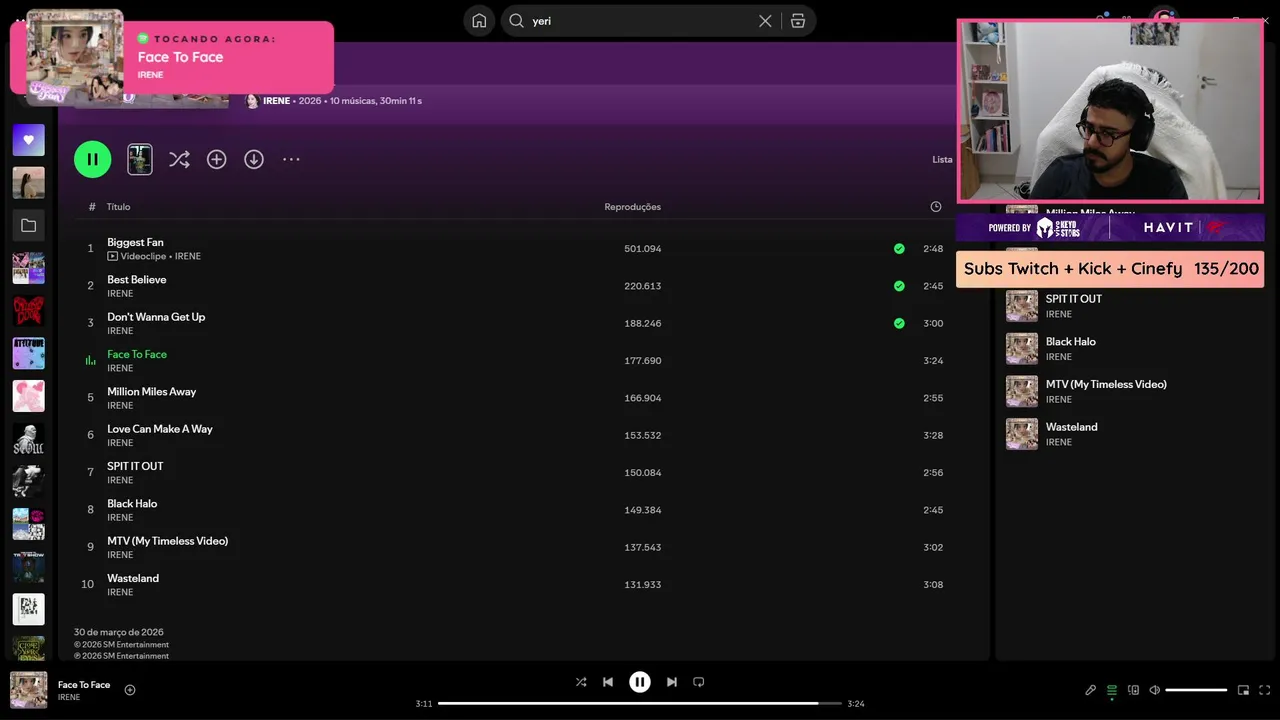Toggle saved check for Biggest Fan
This screenshot has width=1280, height=720.
(x=899, y=249)
